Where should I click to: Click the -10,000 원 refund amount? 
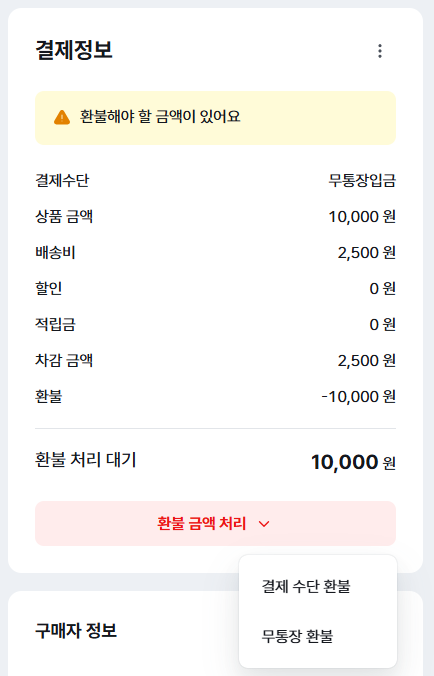(359, 396)
